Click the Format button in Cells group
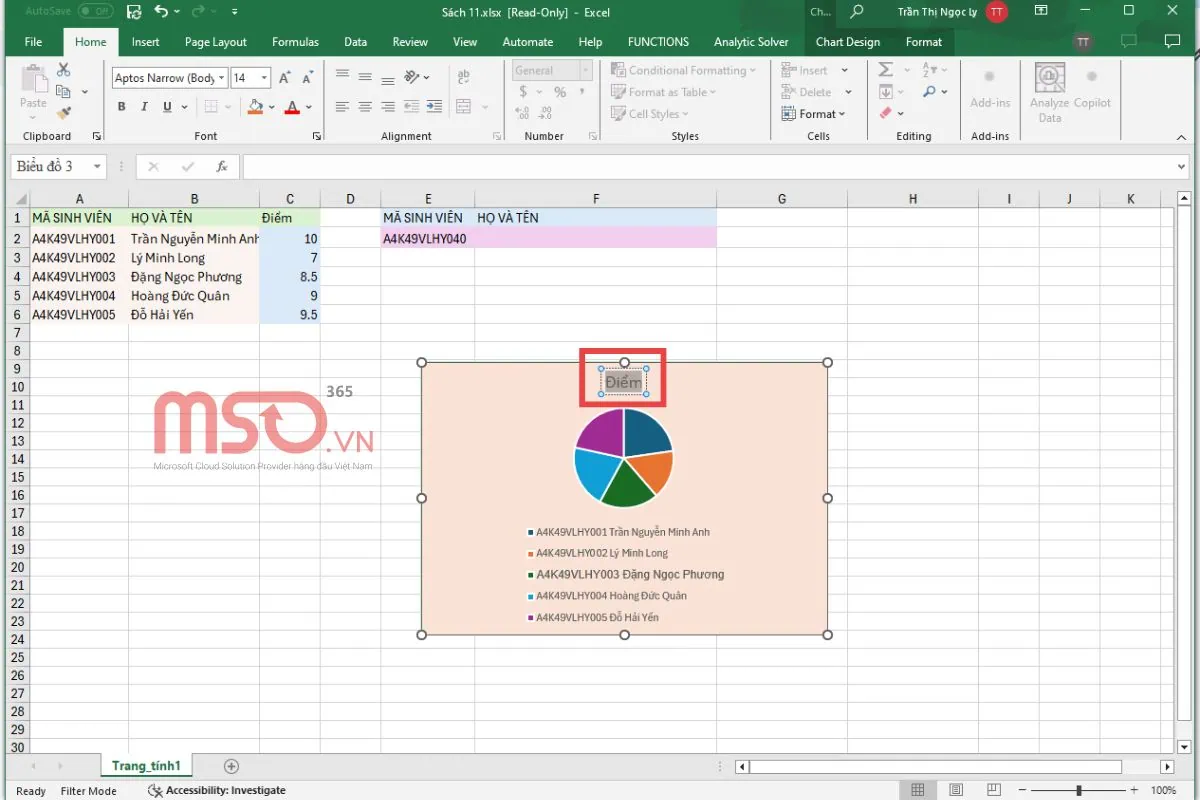The width and height of the screenshot is (1200, 800). (x=816, y=113)
